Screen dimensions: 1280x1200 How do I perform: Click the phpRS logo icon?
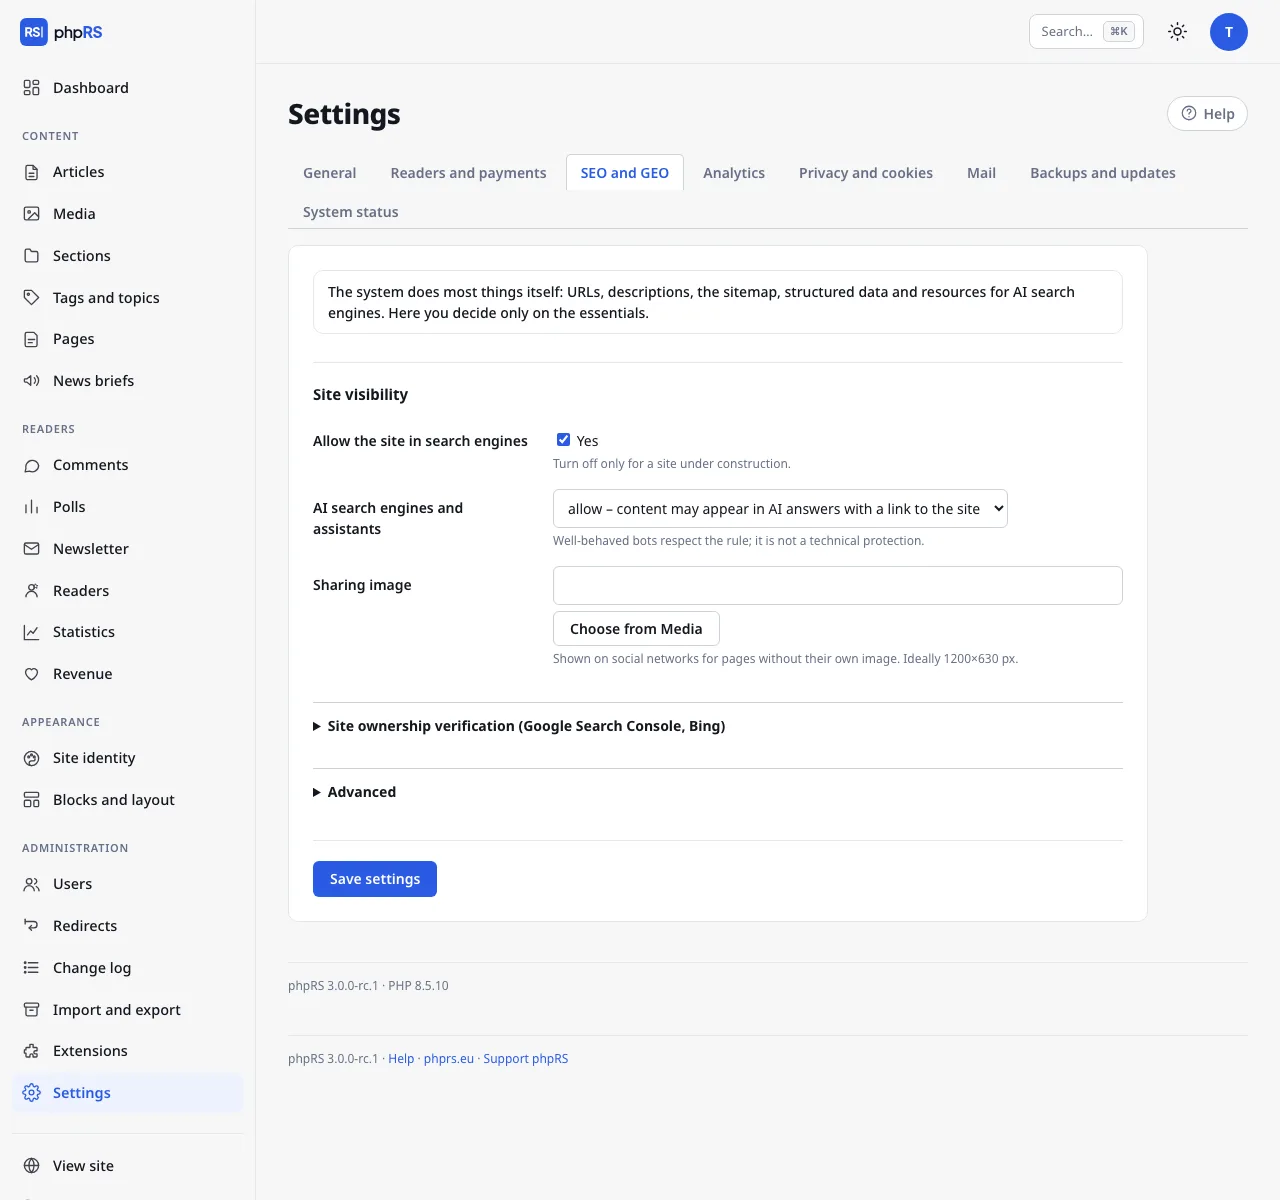pos(34,32)
